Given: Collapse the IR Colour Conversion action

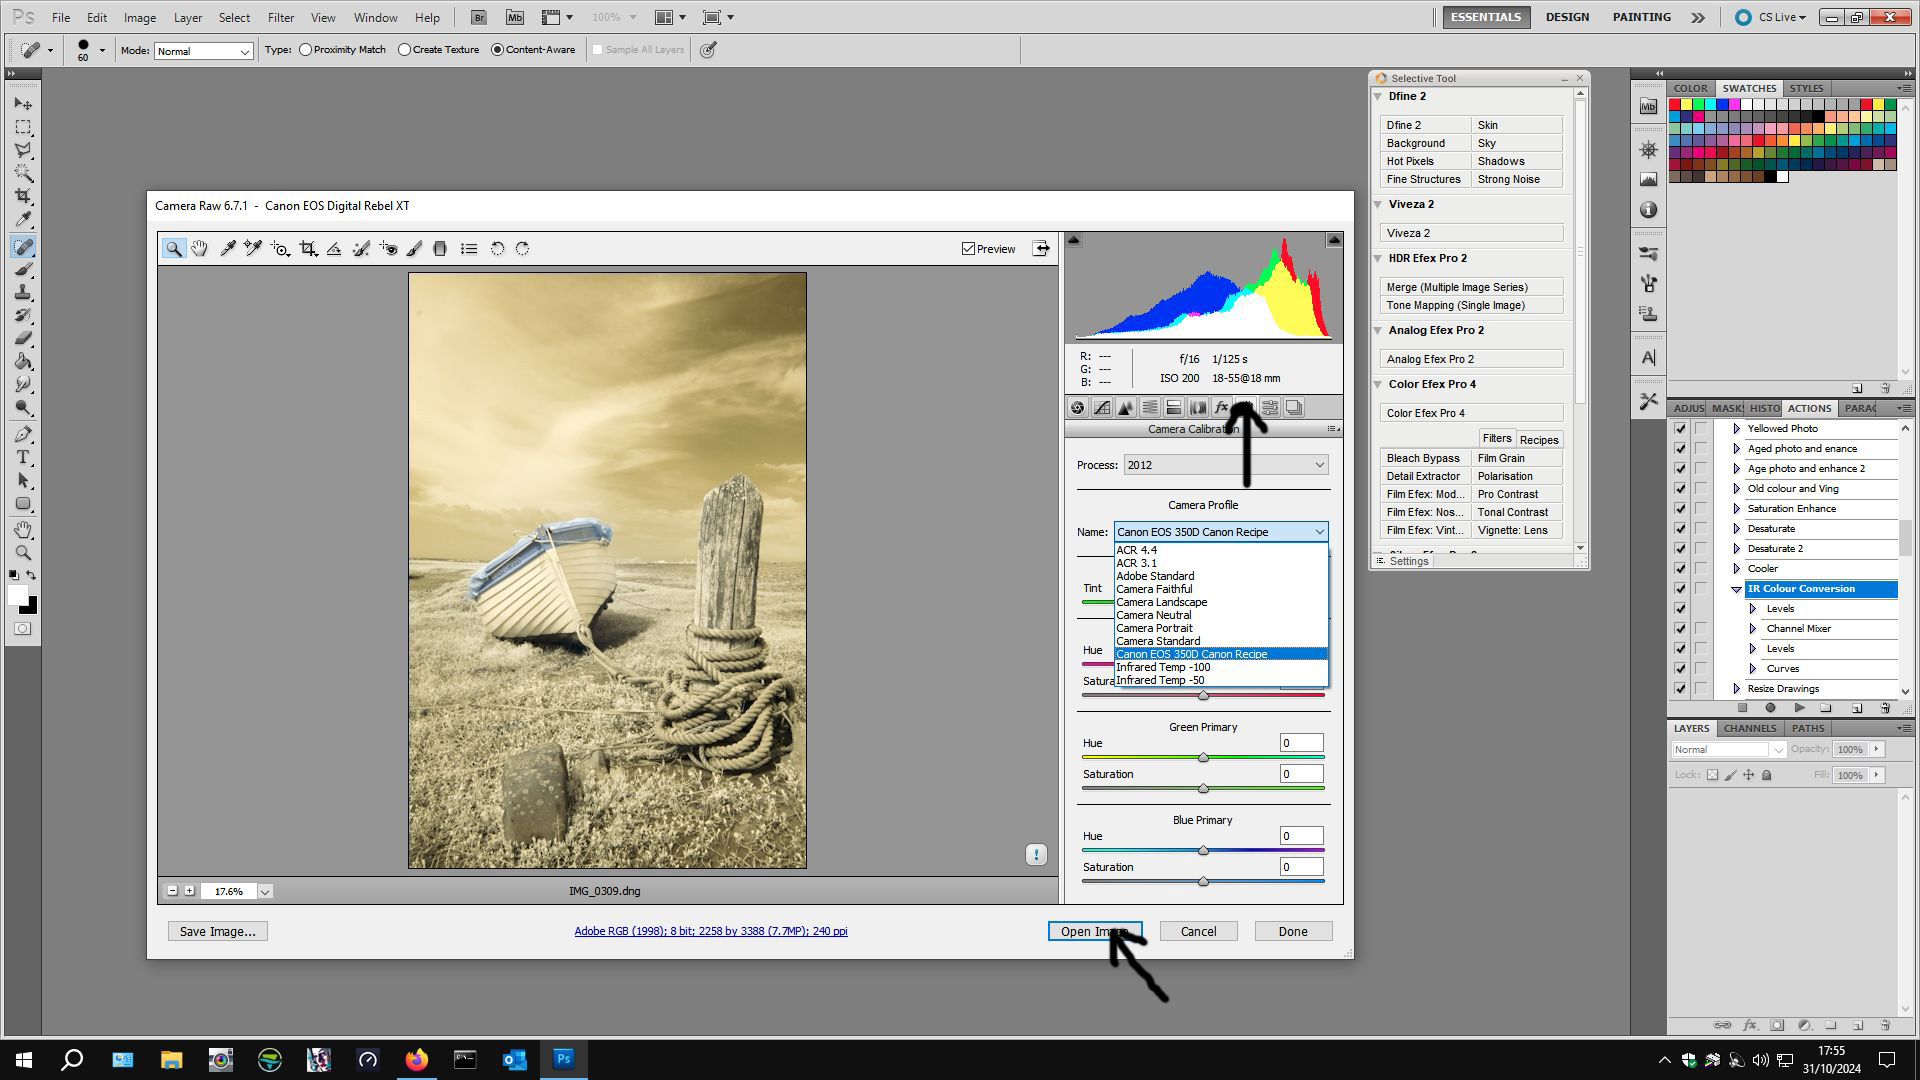Looking at the screenshot, I should [1736, 589].
